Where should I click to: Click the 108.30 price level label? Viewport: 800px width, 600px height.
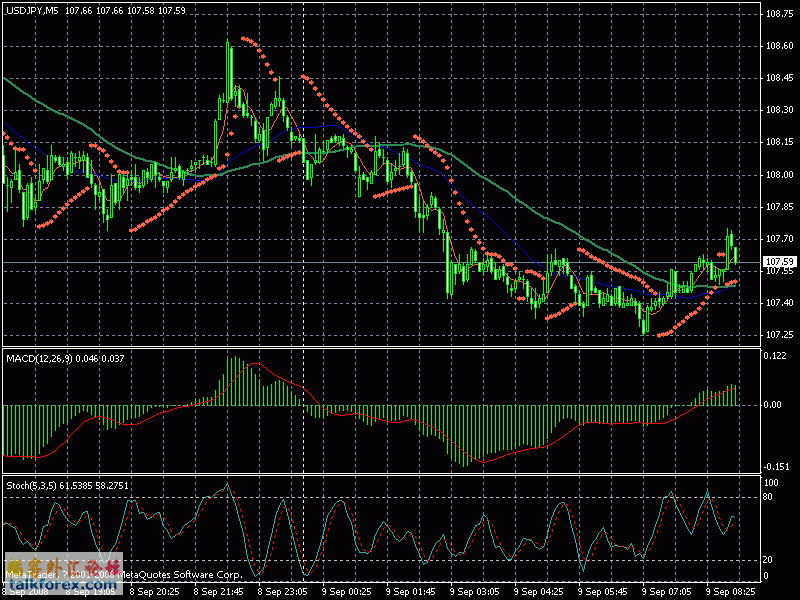click(780, 110)
